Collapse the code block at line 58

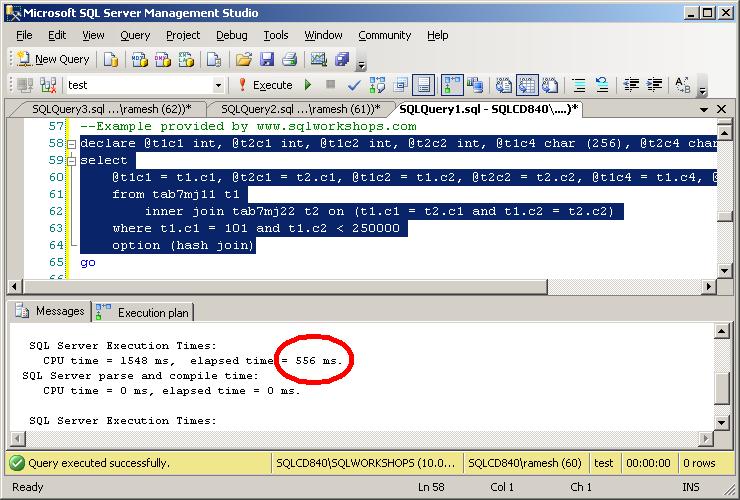click(71, 144)
